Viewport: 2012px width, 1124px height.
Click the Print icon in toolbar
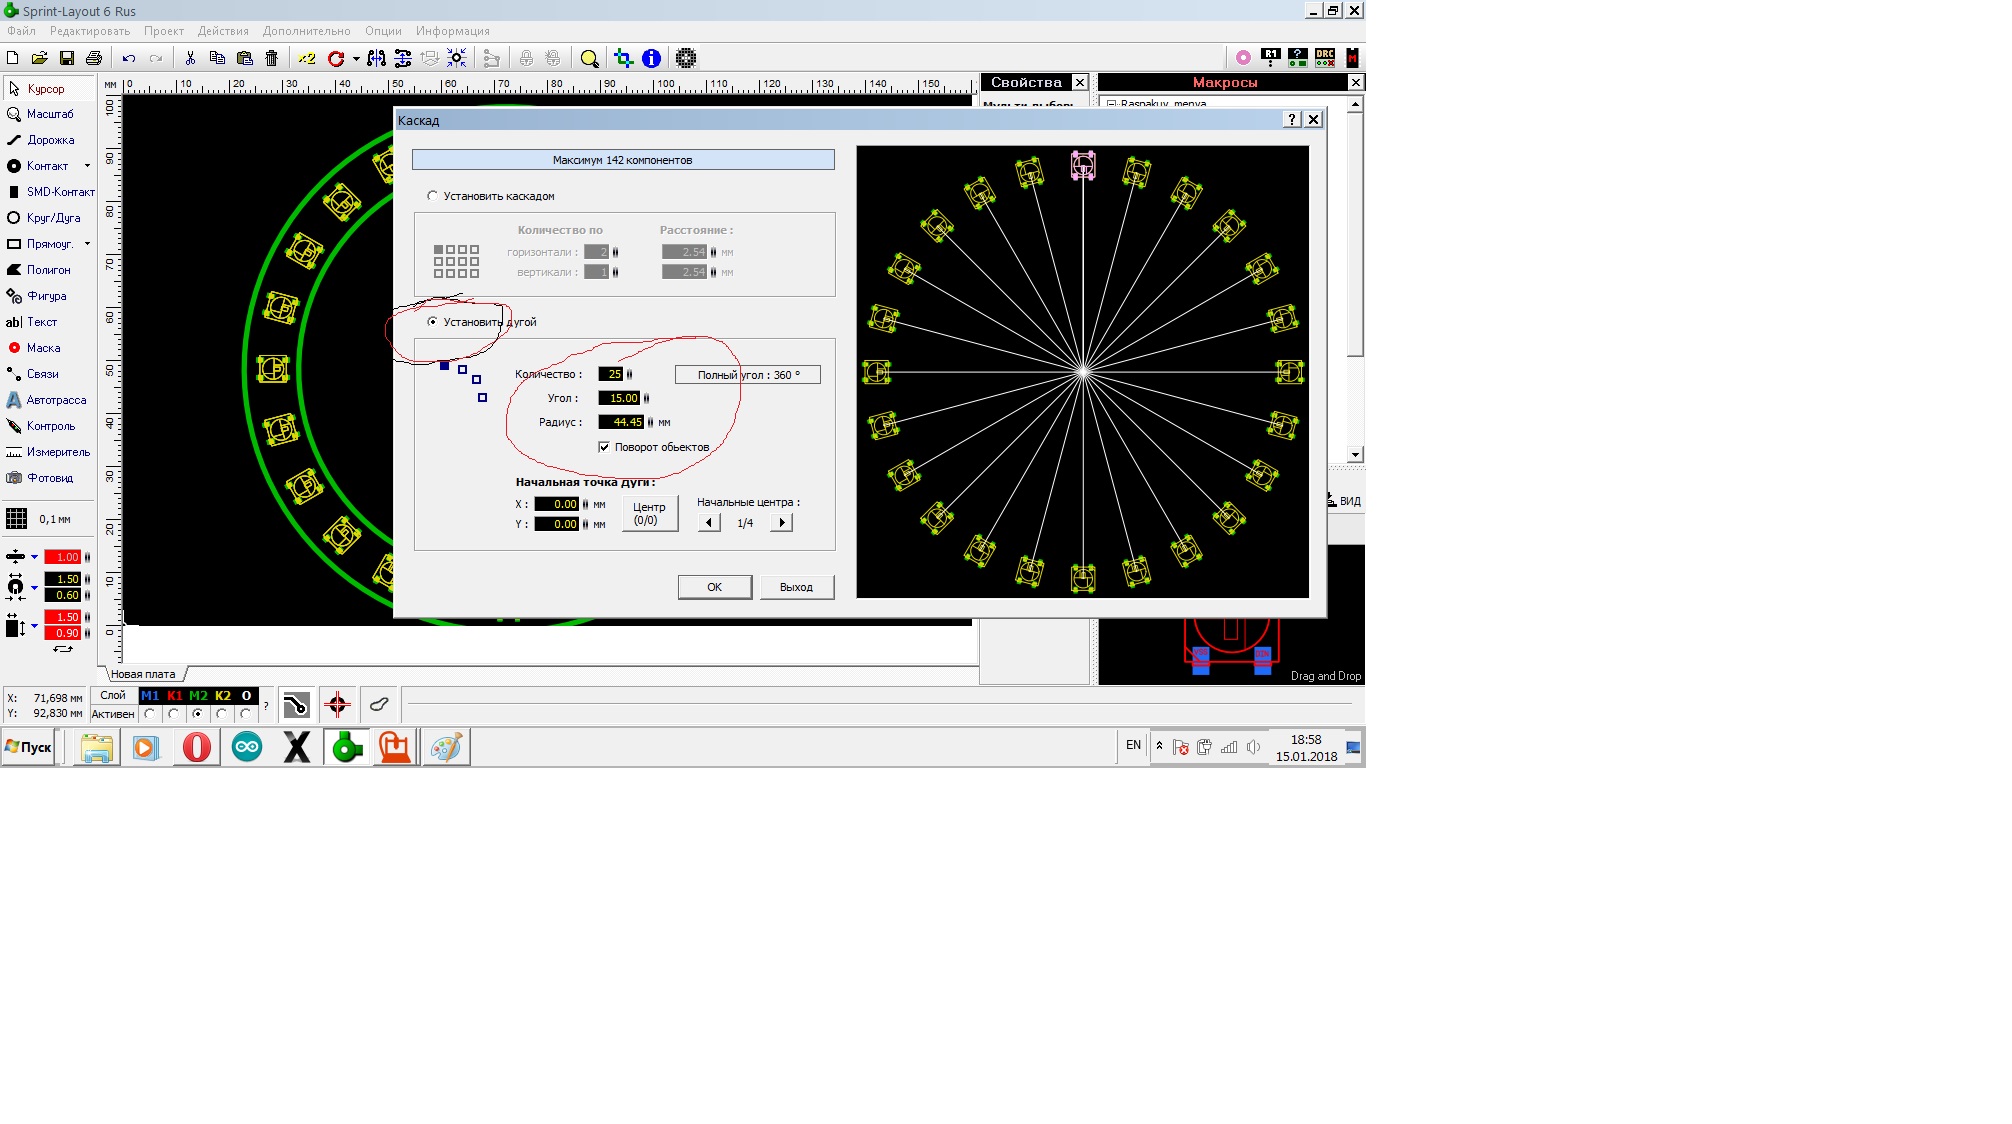(94, 58)
